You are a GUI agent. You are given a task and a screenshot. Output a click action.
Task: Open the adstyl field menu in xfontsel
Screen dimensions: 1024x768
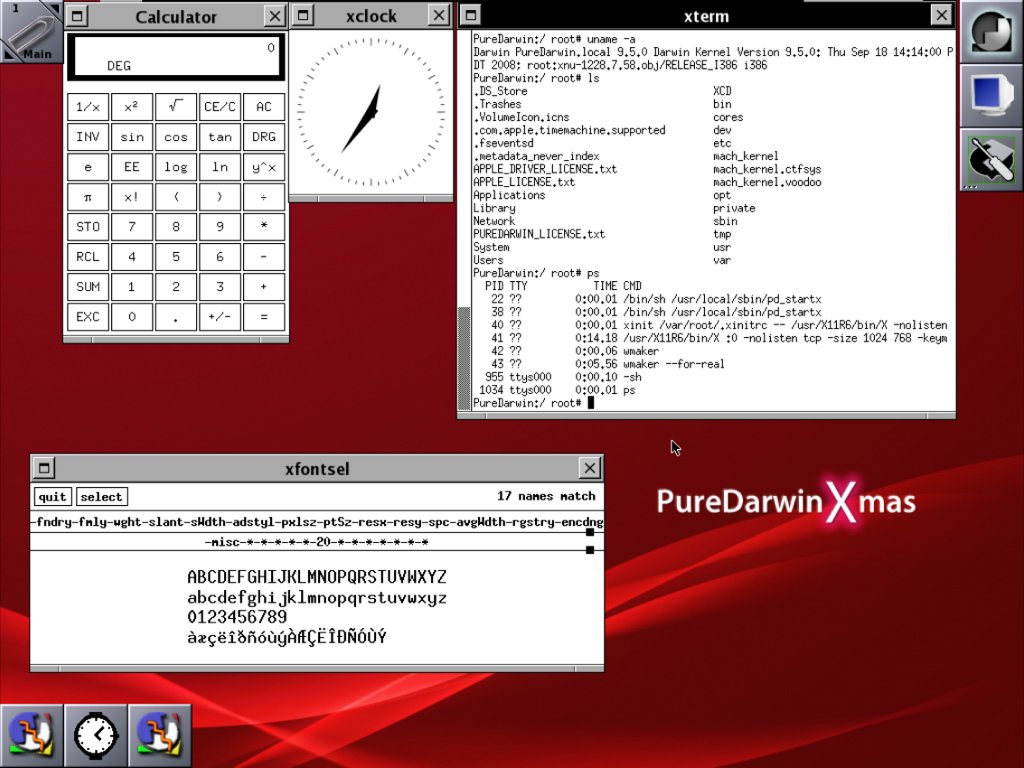coord(255,522)
